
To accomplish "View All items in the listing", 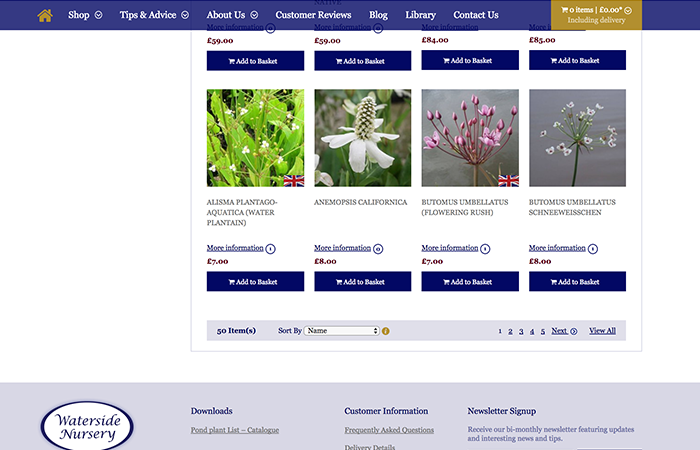I will point(602,331).
